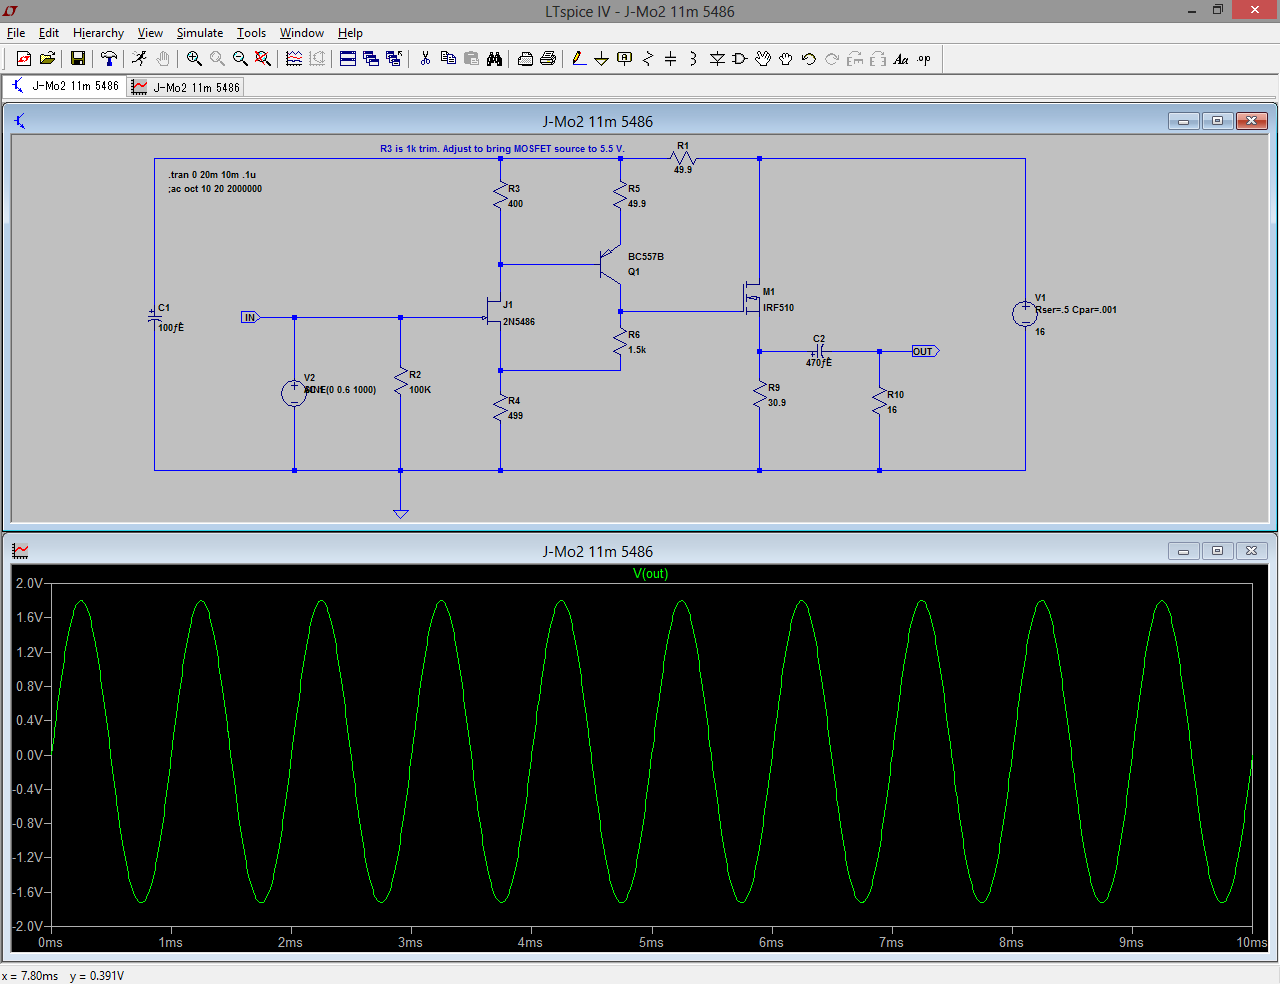This screenshot has height=984, width=1280.
Task: Click the 2N5486 JFET label
Action: click(x=519, y=322)
